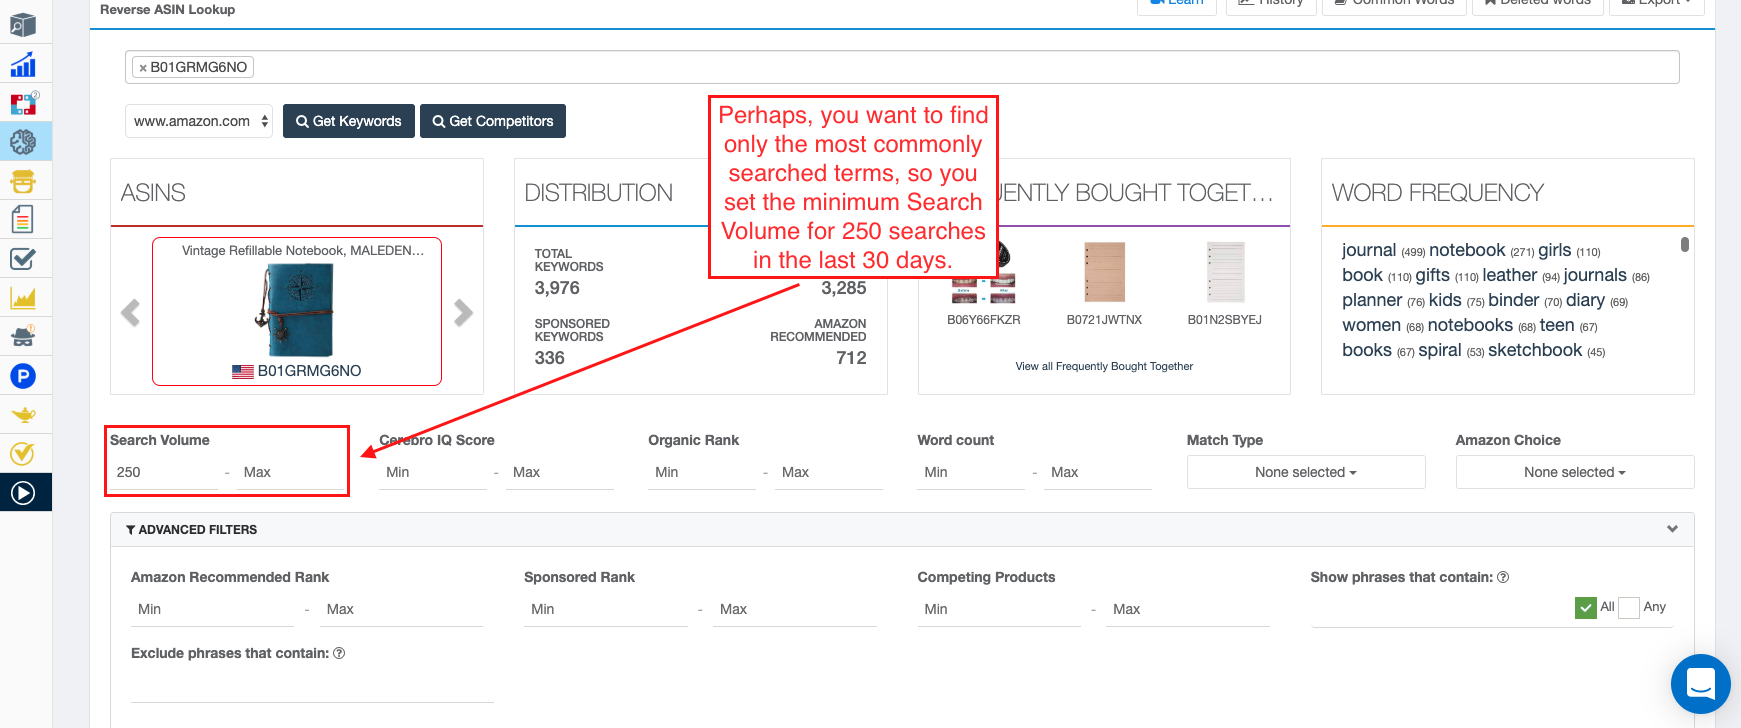
Task: Open View all Frequently Bought Together
Action: (1104, 366)
